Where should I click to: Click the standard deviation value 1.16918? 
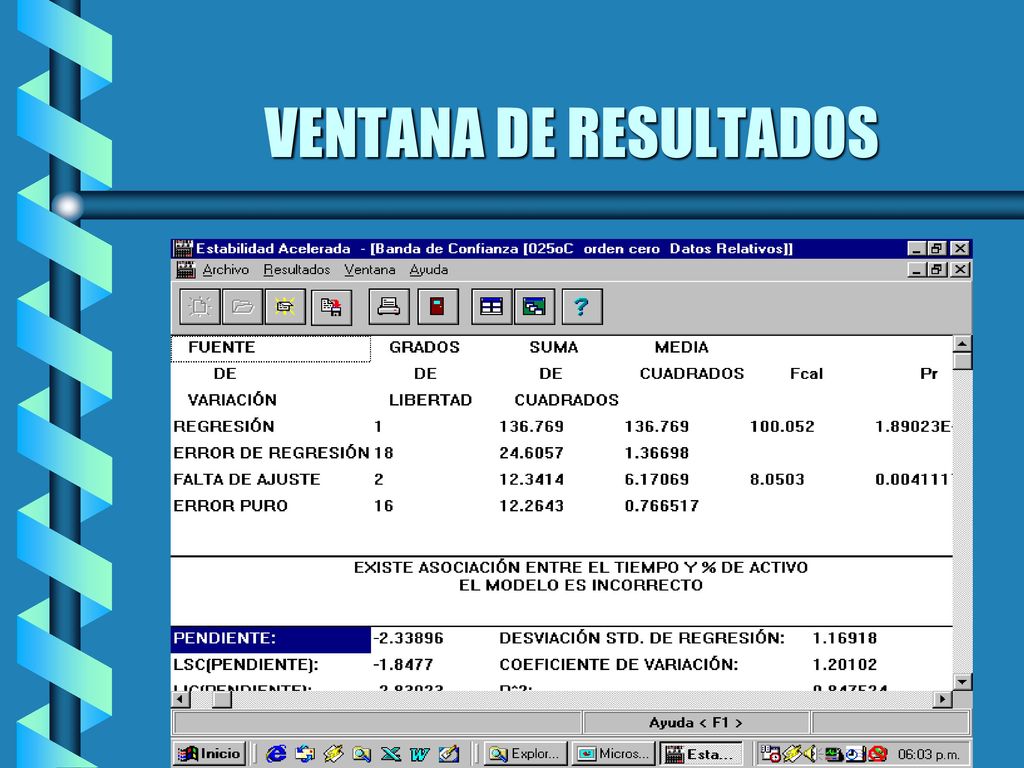[844, 638]
